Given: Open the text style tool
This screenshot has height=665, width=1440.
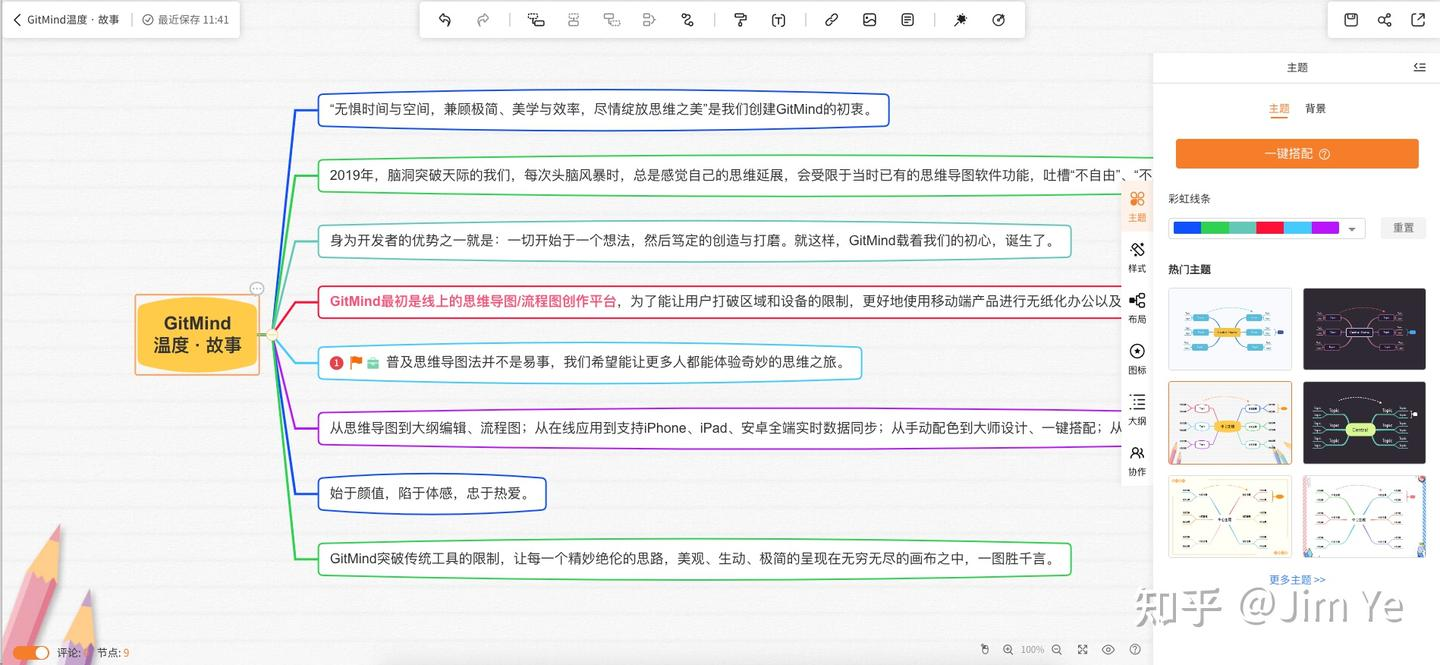Looking at the screenshot, I should [778, 20].
